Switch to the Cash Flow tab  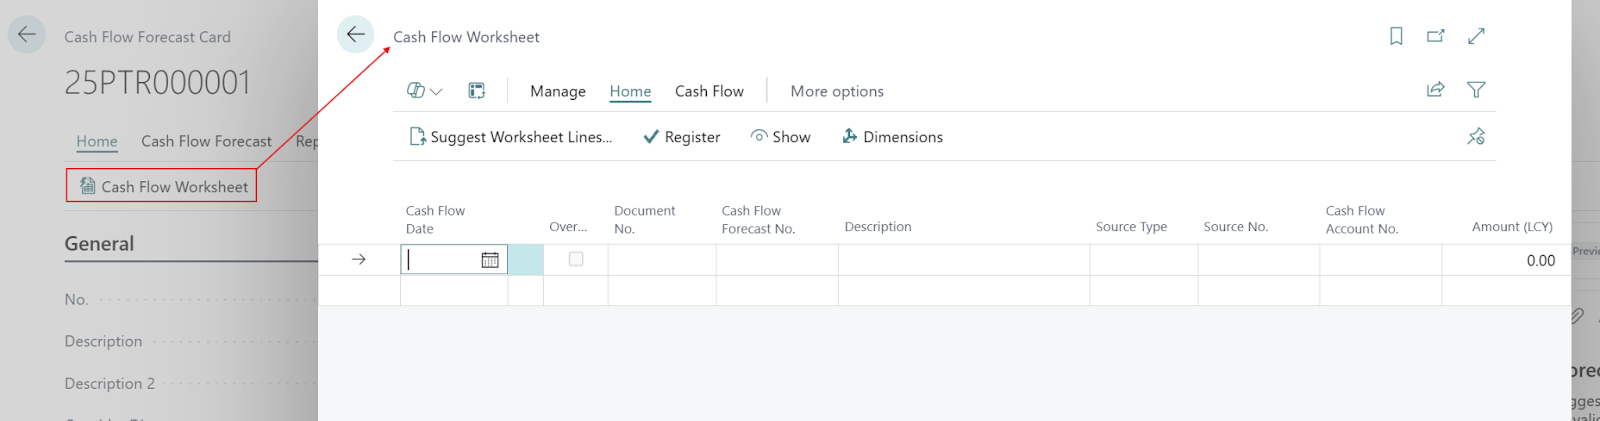(x=709, y=91)
